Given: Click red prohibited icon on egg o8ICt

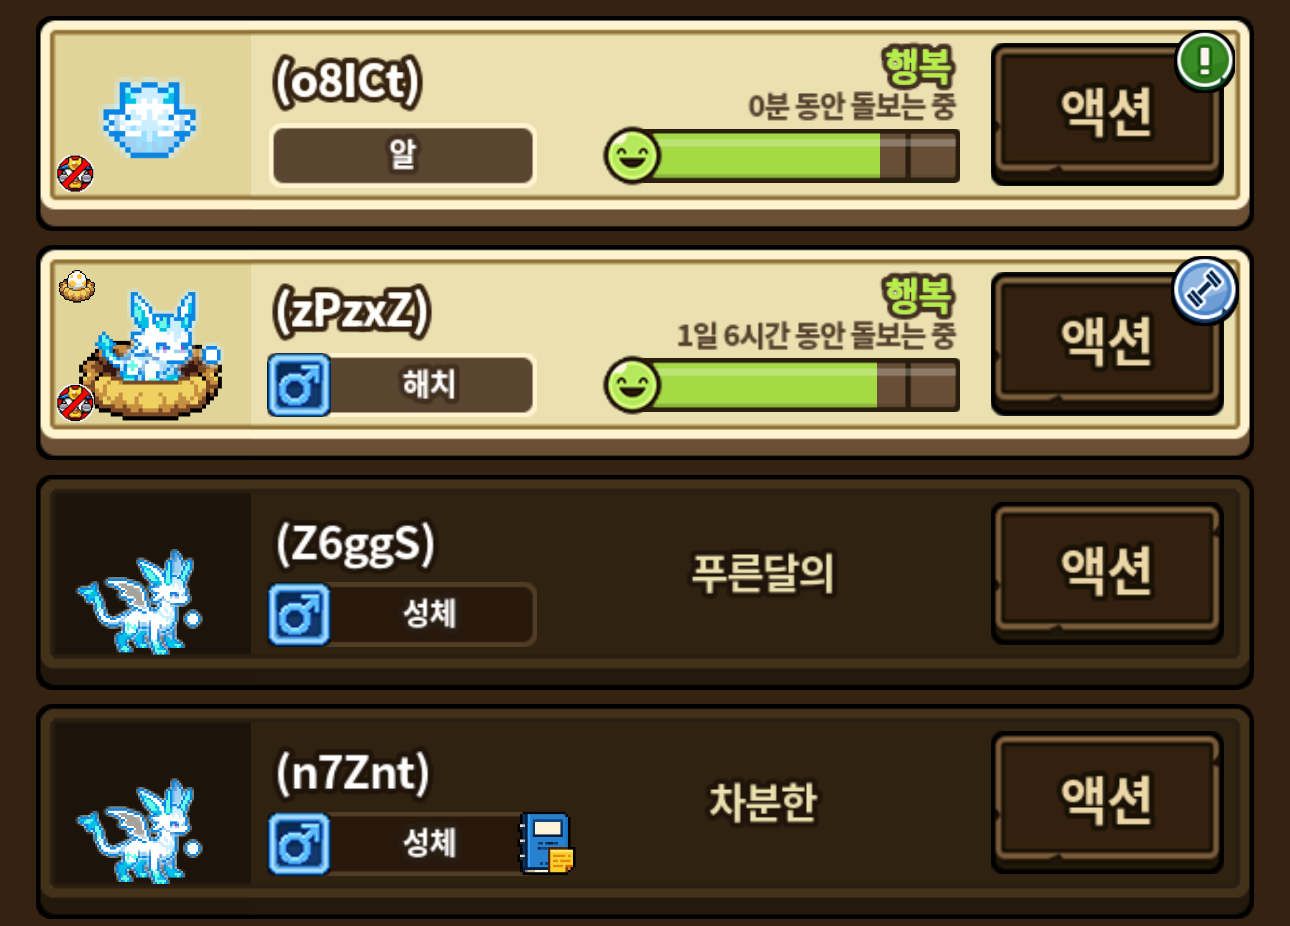Looking at the screenshot, I should pyautogui.click(x=75, y=173).
